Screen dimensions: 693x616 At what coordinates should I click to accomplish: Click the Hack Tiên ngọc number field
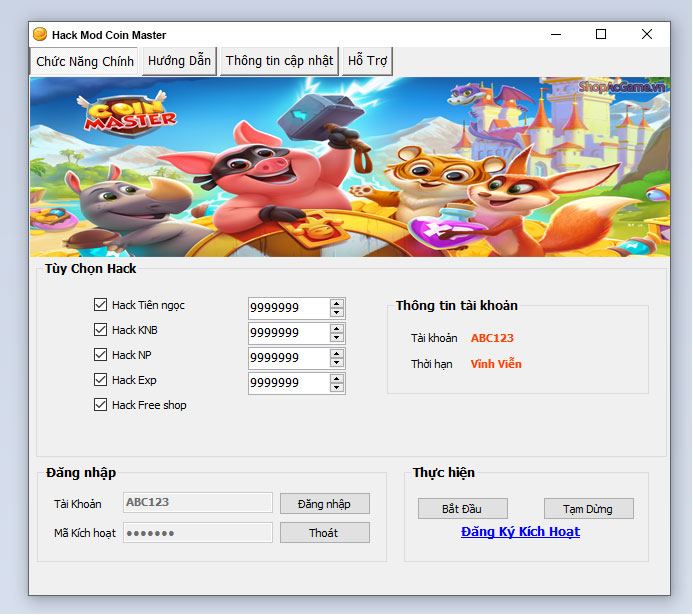[x=289, y=308]
